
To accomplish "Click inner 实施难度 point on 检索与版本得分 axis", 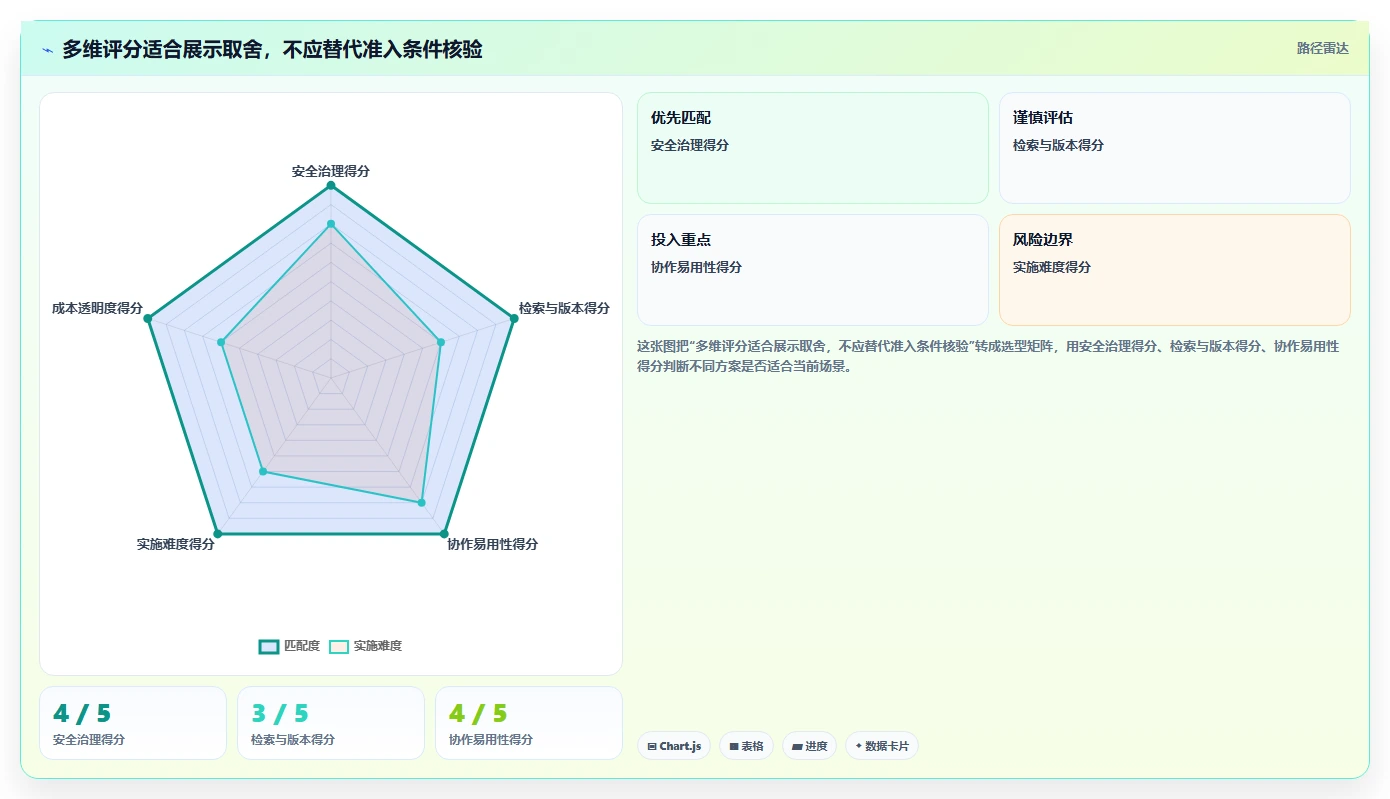I will tap(441, 342).
